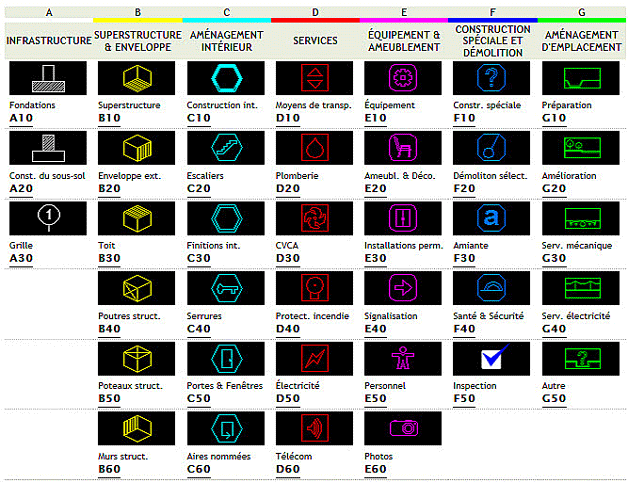The width and height of the screenshot is (628, 483).
Task: Click the Personnel figure icon
Action: click(x=403, y=358)
